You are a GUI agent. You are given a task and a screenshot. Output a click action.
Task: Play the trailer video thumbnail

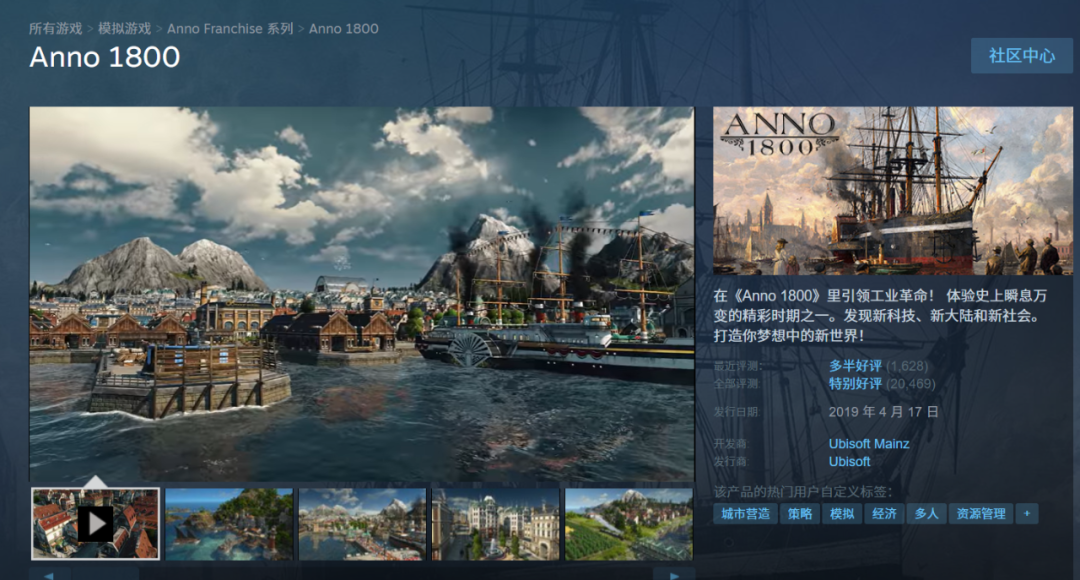point(96,524)
